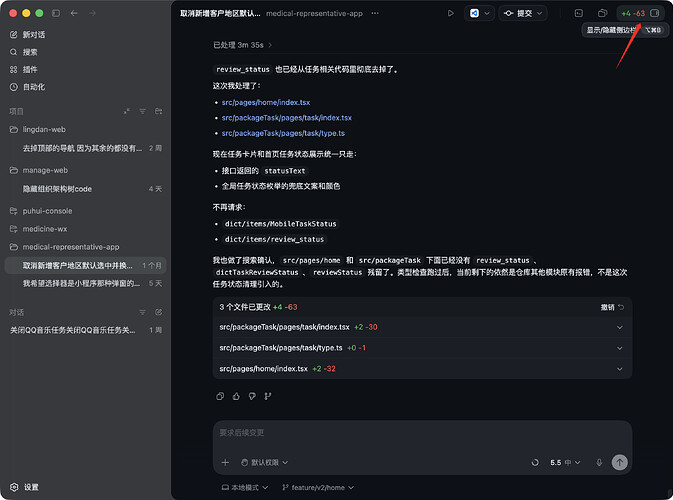Start a new conversation via 新对话

coord(27,35)
